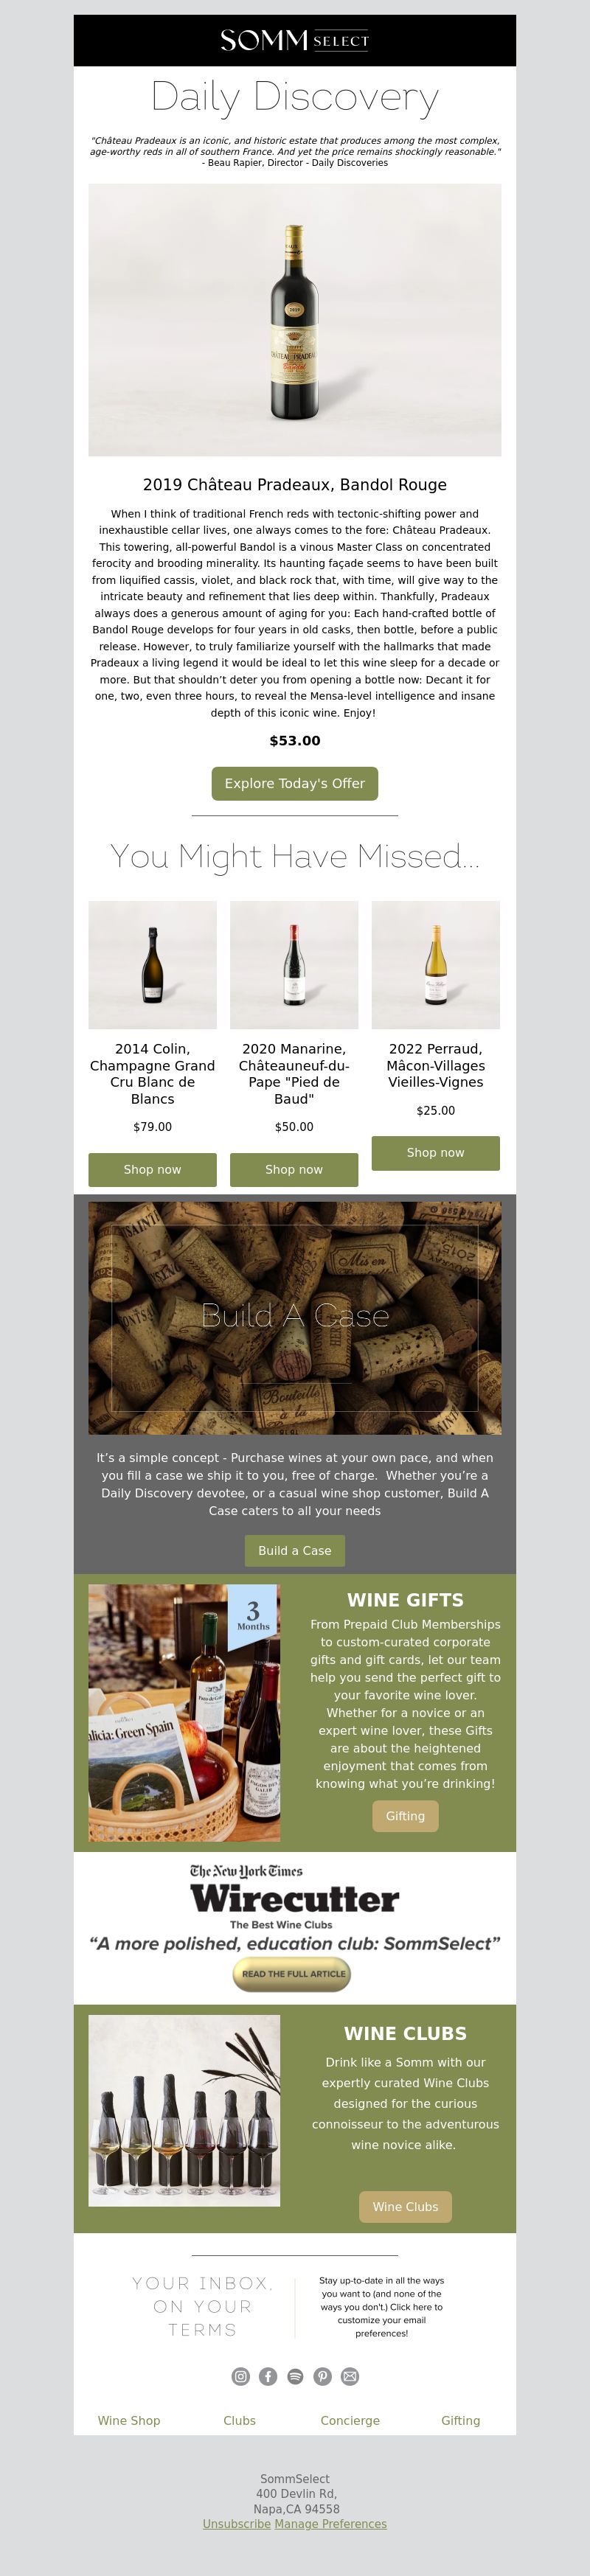The image size is (590, 2576).
Task: Open the Spotify social icon
Action: 295,2376
